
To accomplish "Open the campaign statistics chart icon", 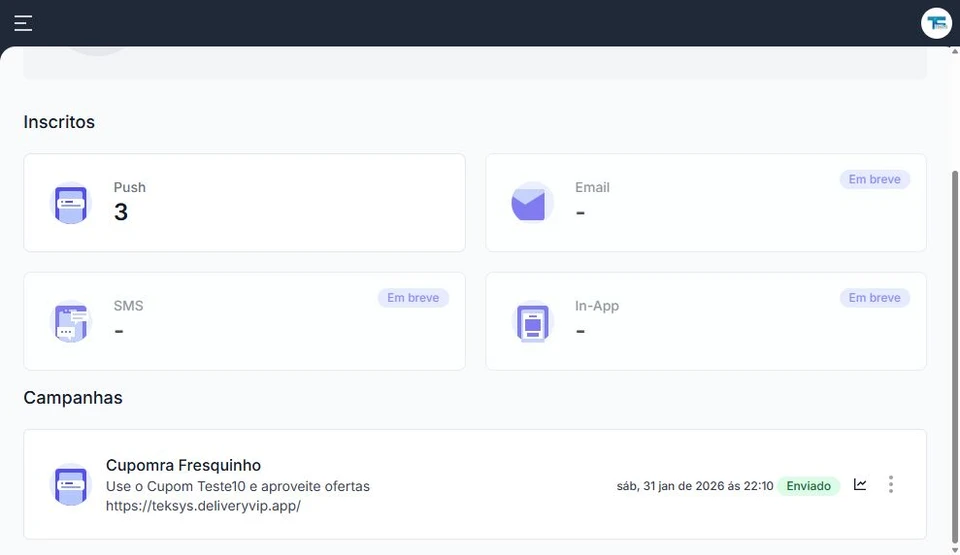I will tap(860, 485).
